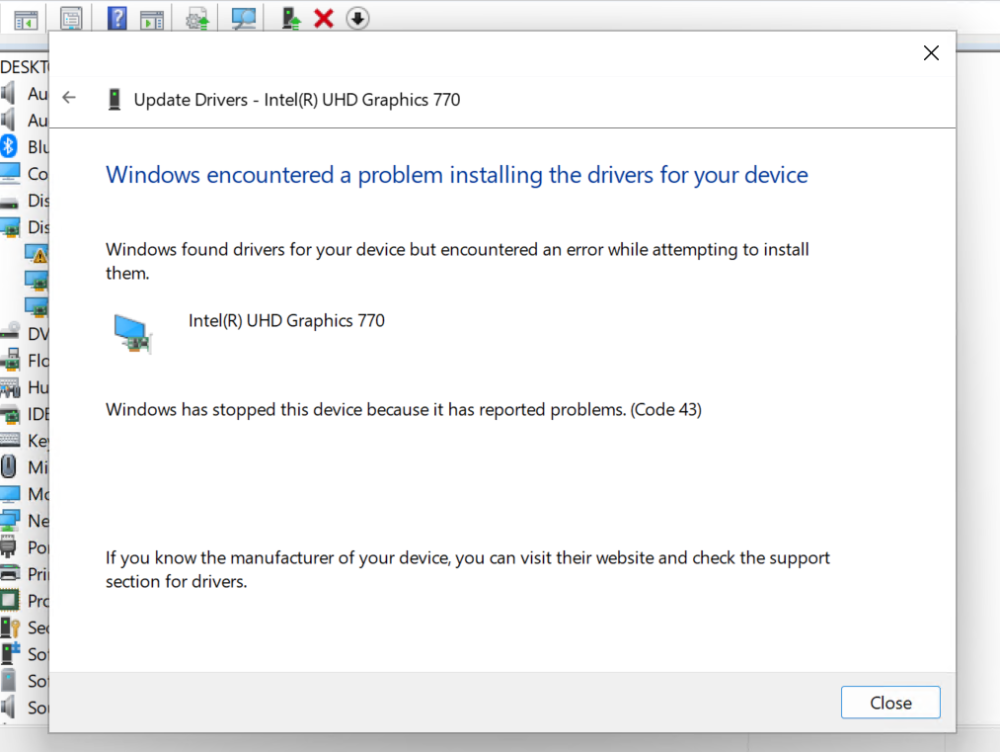Click the dialog title's device icon
The height and width of the screenshot is (752, 1000).
click(114, 100)
